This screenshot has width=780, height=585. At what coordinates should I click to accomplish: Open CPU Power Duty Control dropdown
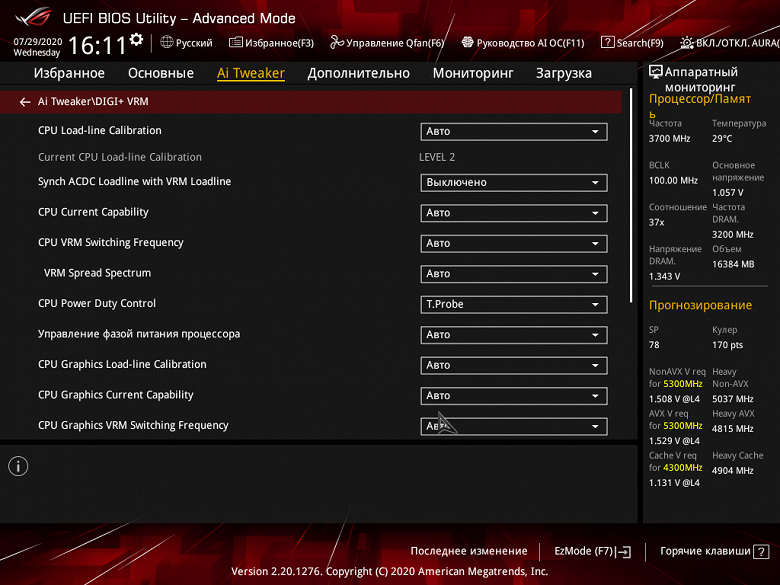click(x=514, y=304)
